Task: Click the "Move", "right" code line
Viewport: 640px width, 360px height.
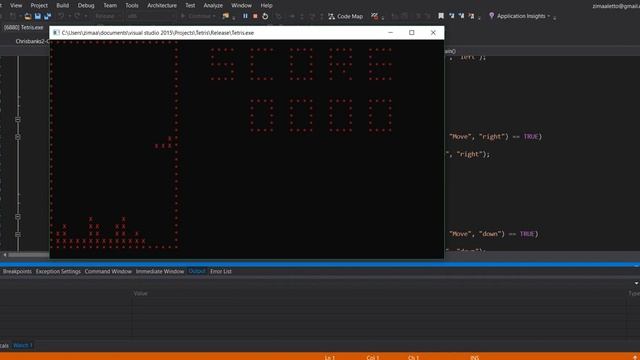Action: [x=496, y=137]
